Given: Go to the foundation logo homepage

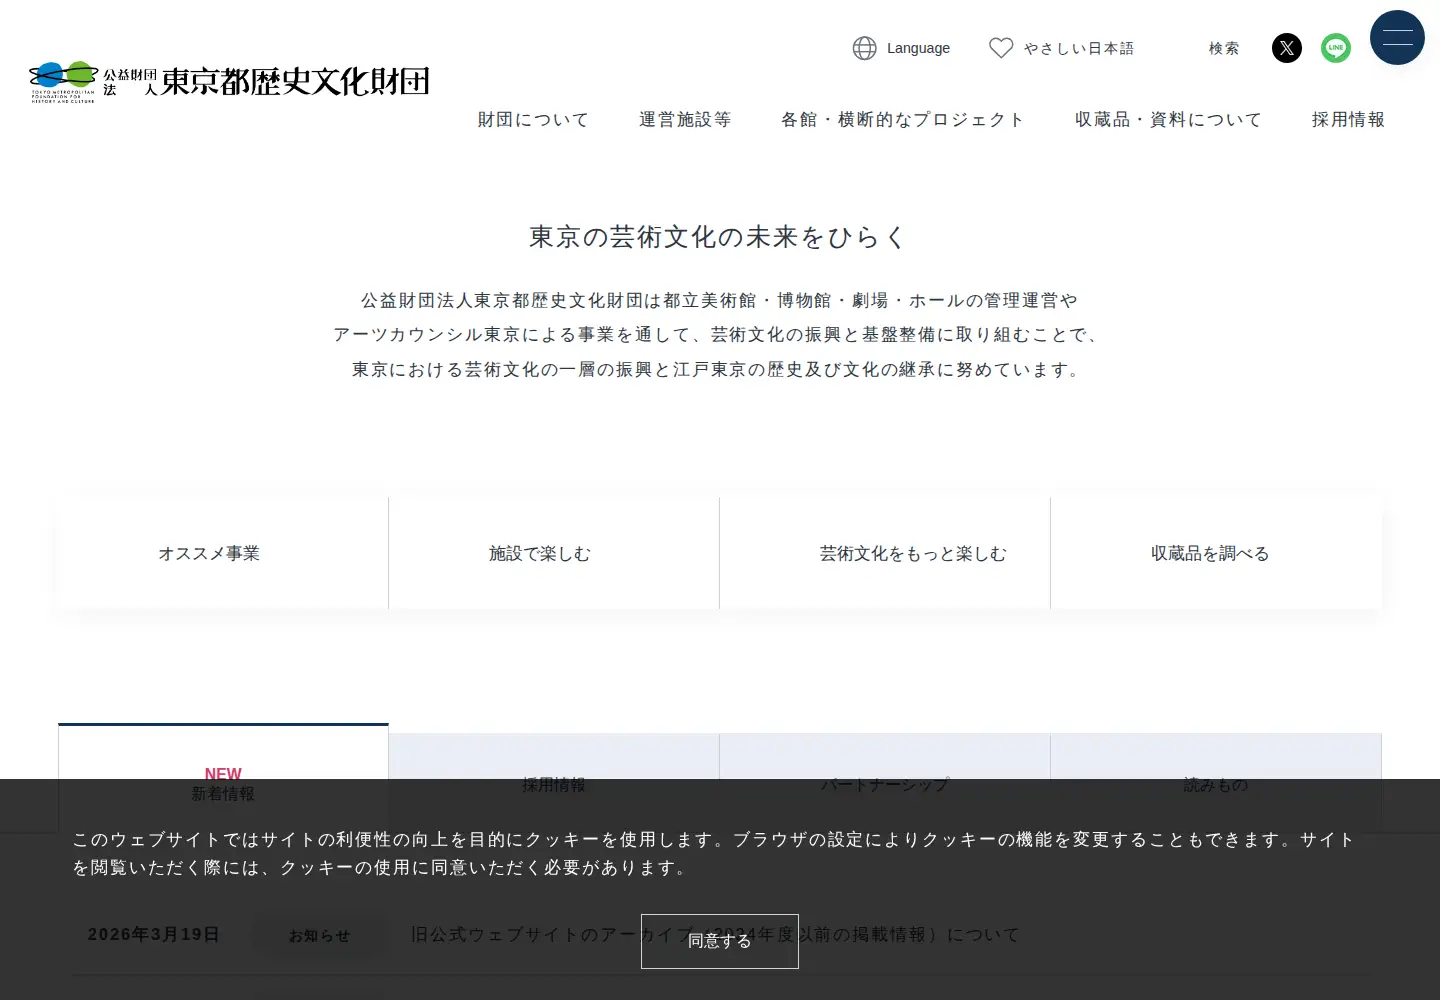Looking at the screenshot, I should click(x=229, y=81).
